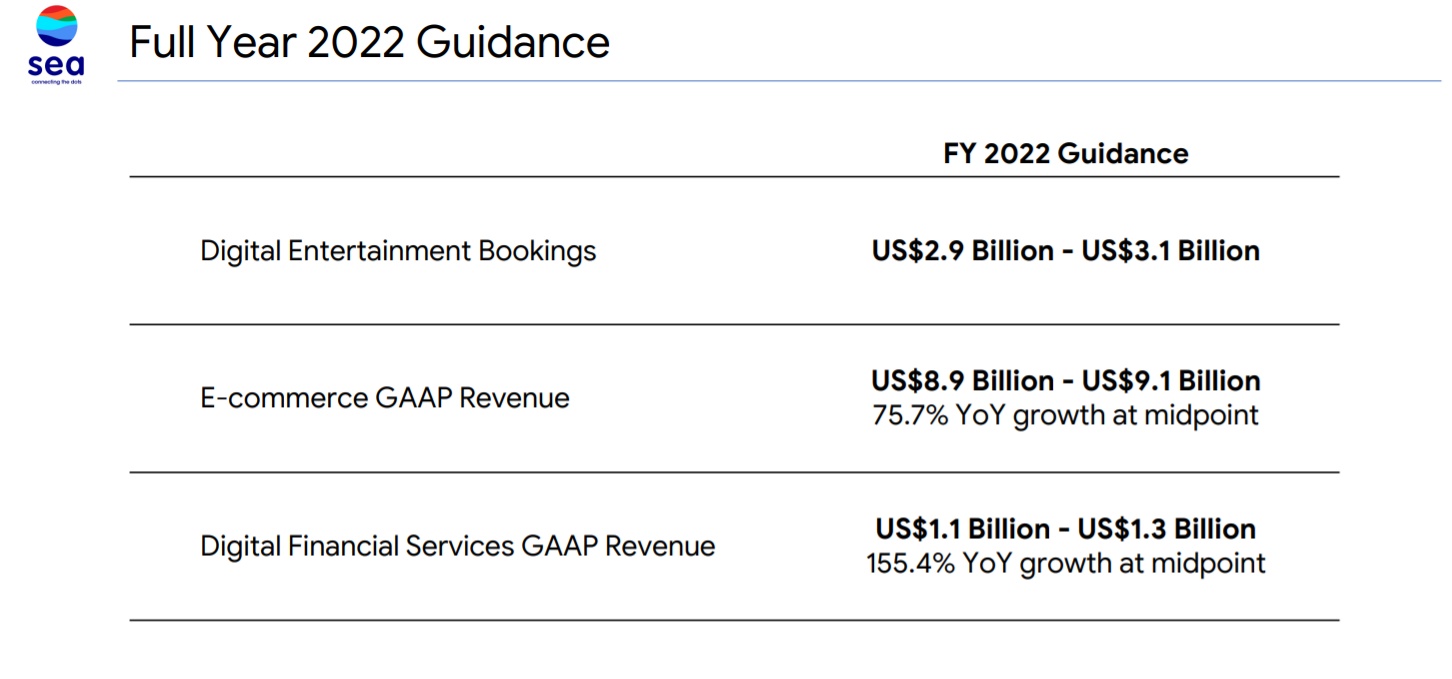Image resolution: width=1452 pixels, height=679 pixels.
Task: Click the Sea logo icon
Action: pos(56,26)
